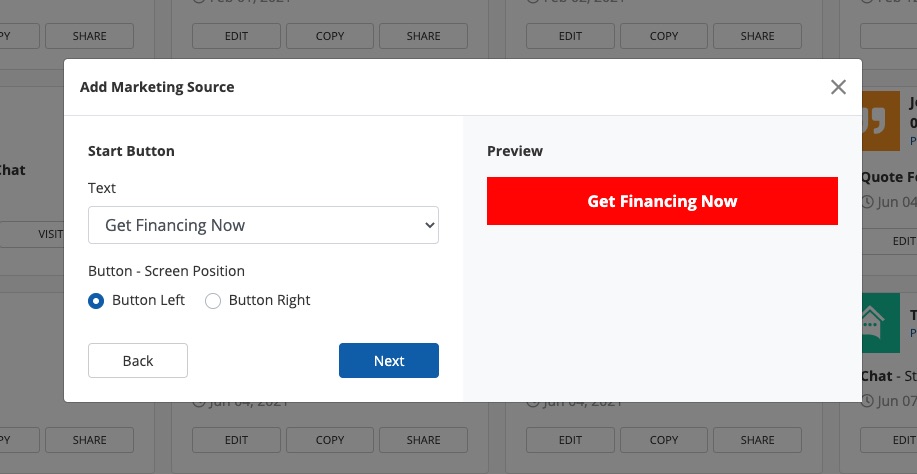Go Back to the previous step
This screenshot has height=474, width=917.
(138, 361)
